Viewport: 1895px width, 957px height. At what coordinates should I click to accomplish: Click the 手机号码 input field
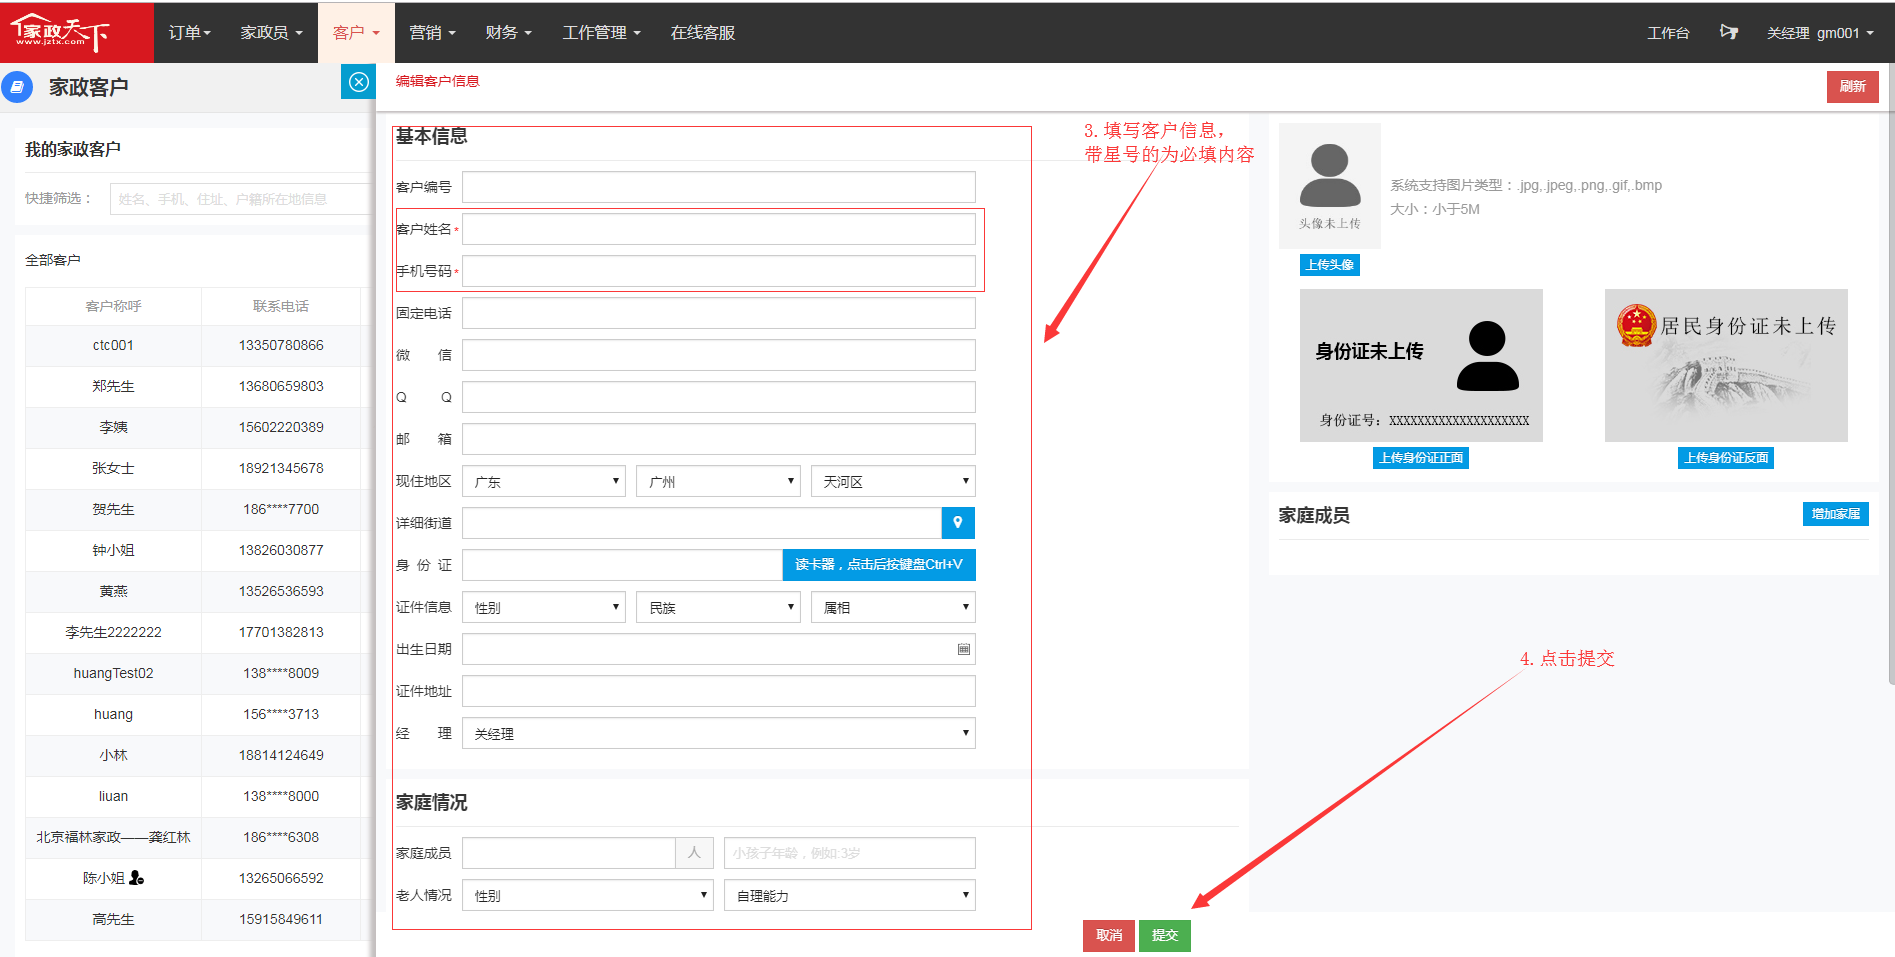click(x=719, y=271)
